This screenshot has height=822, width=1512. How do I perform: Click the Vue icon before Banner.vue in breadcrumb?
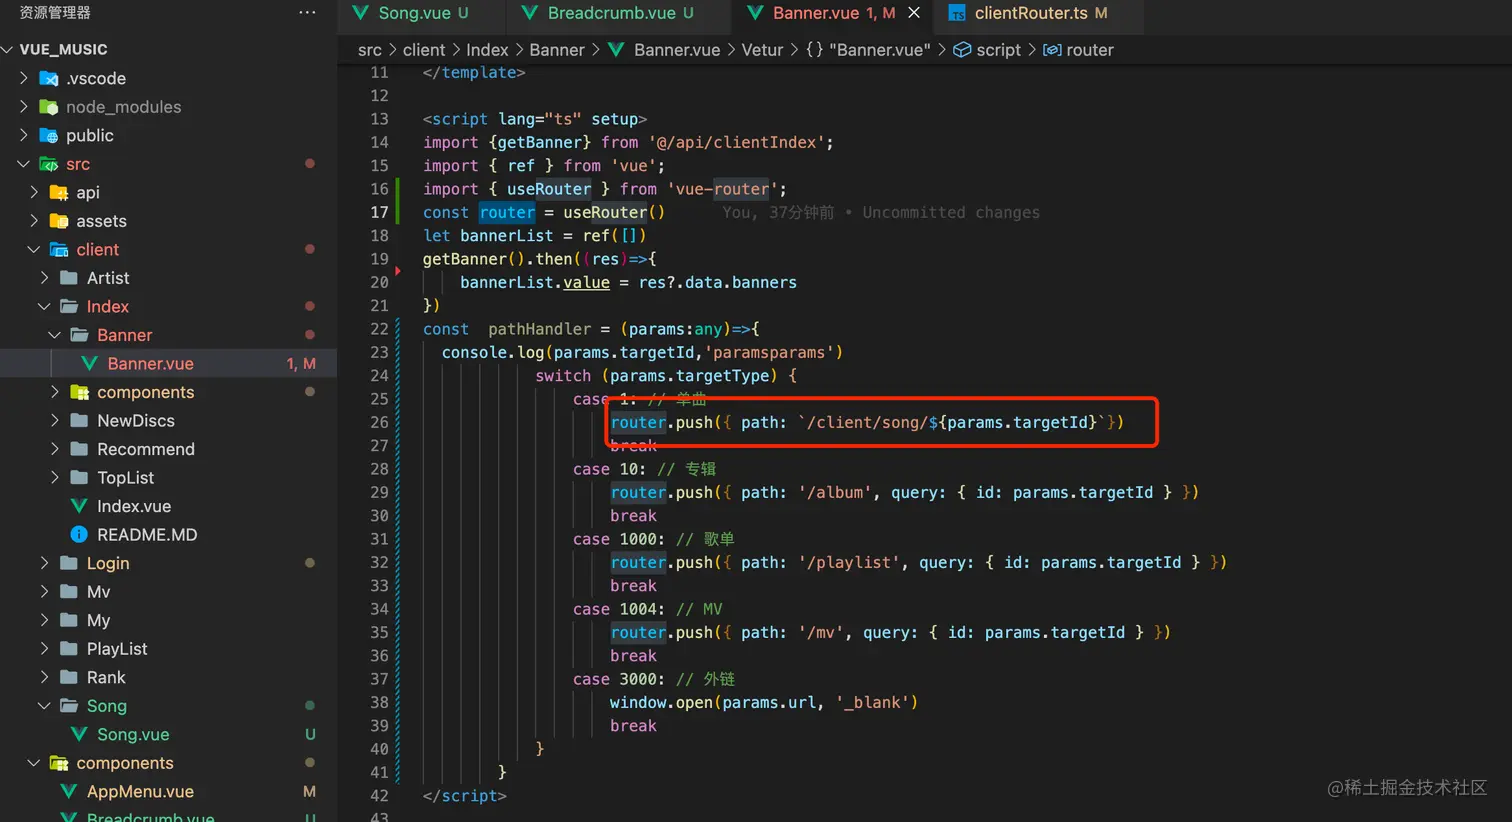(616, 50)
